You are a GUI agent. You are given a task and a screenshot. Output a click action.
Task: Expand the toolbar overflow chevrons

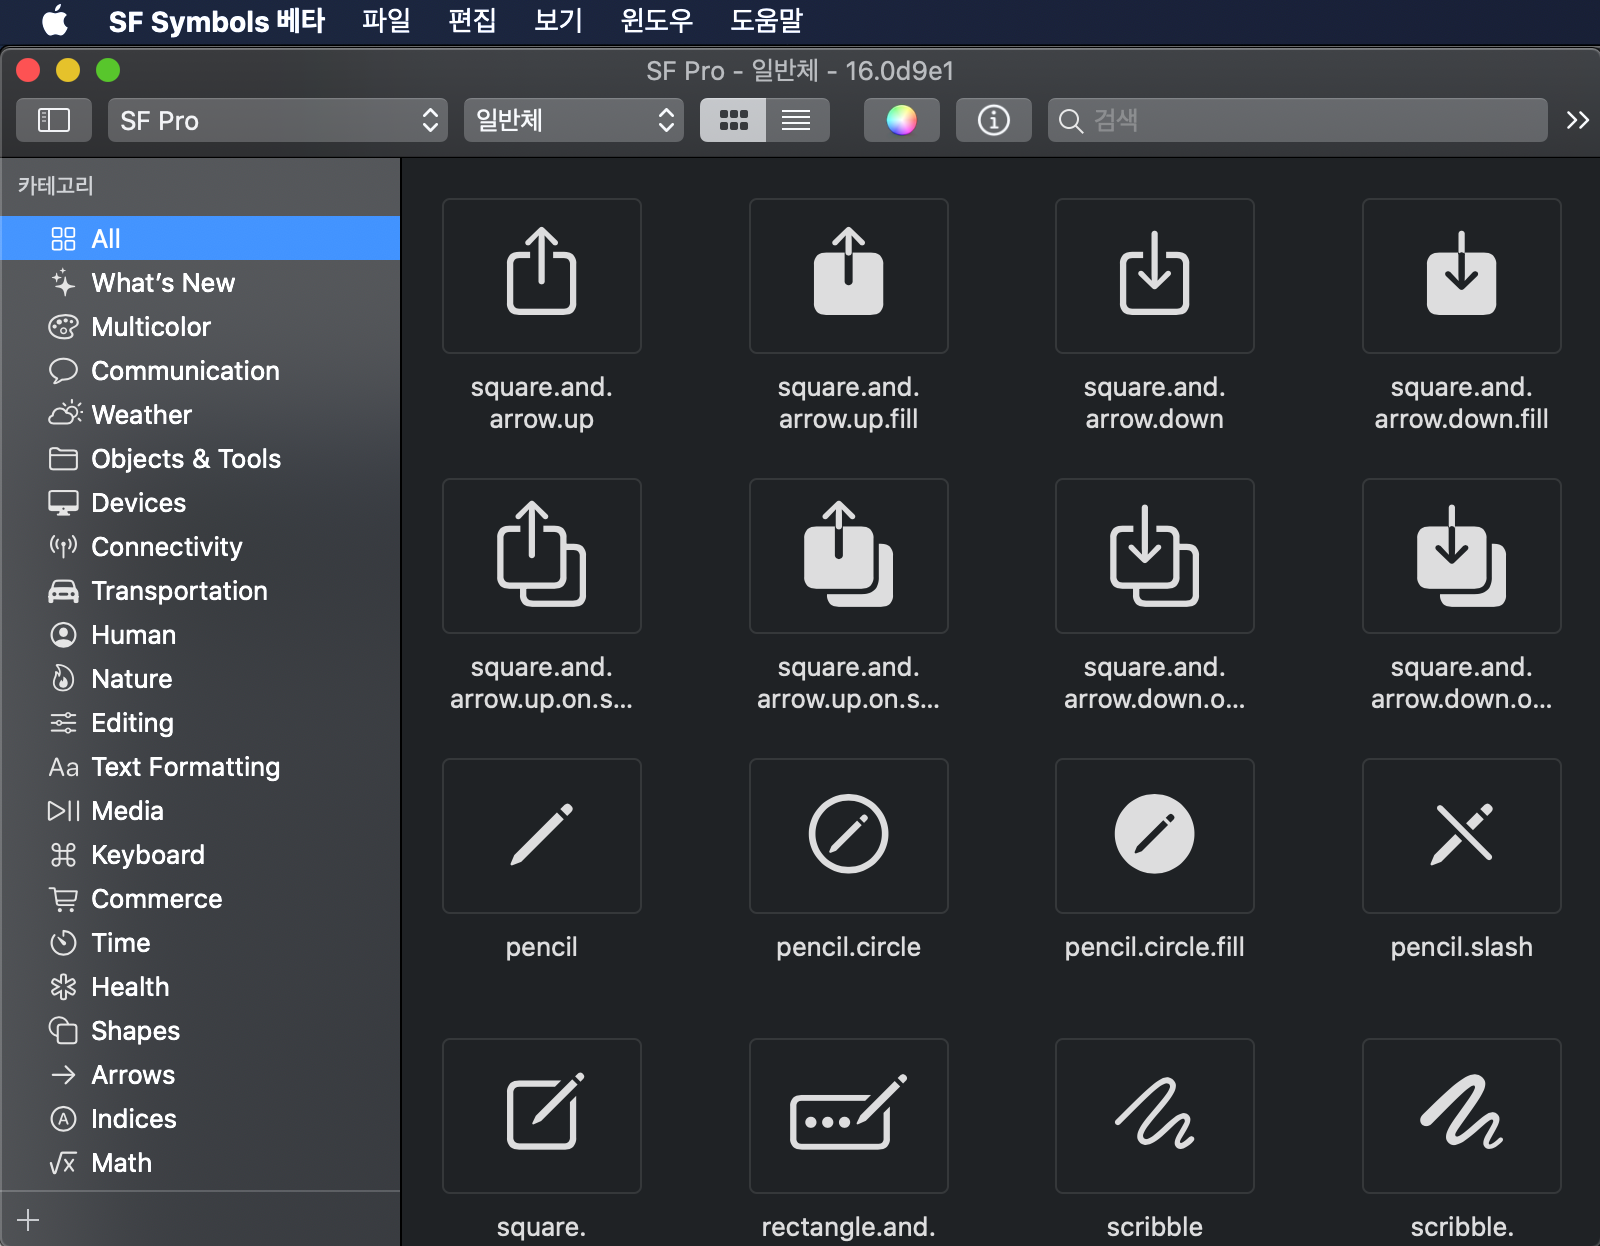1577,120
